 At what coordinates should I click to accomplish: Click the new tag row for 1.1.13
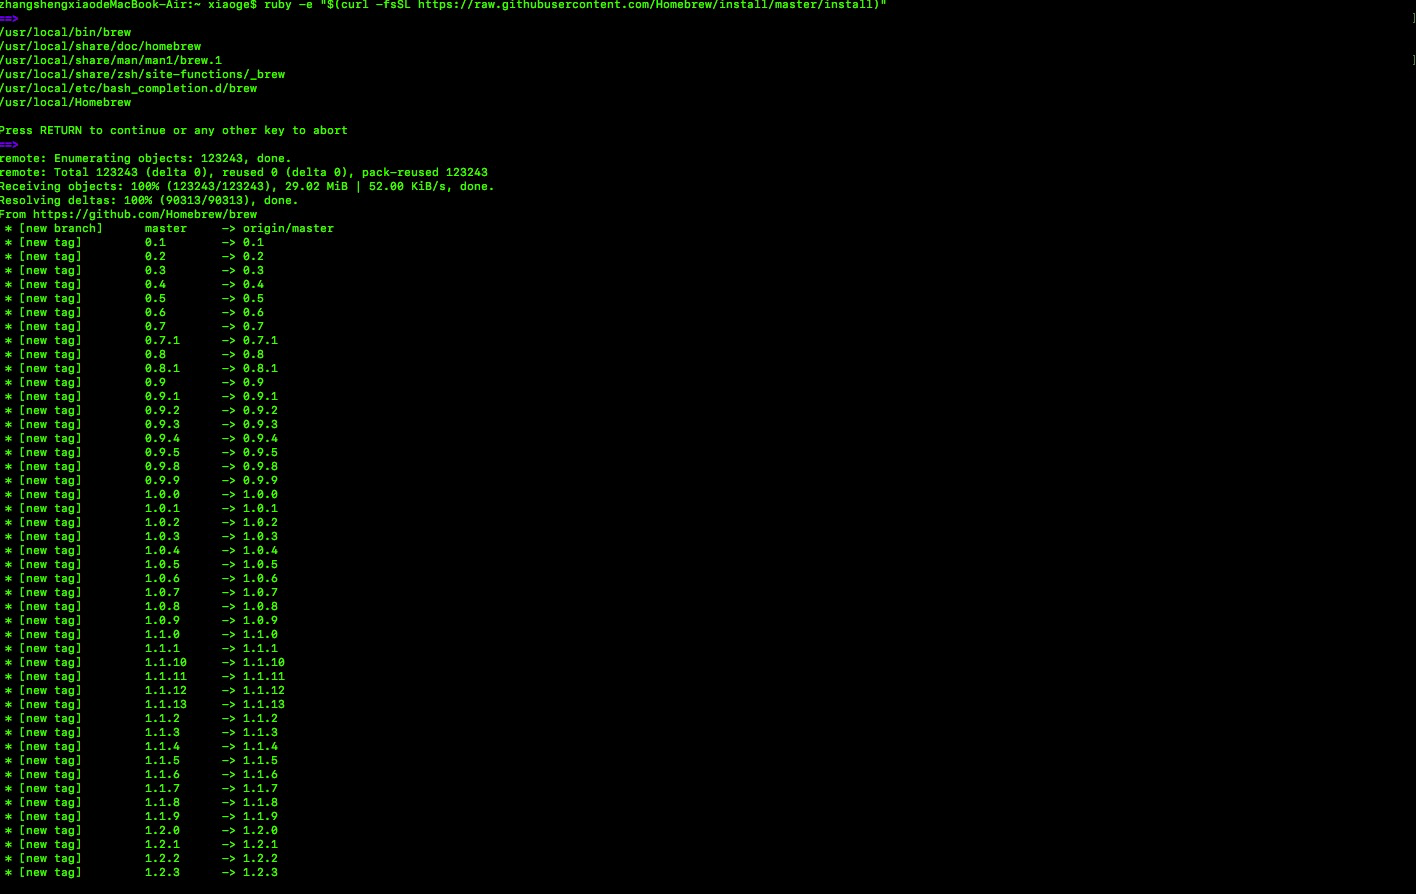click(144, 704)
